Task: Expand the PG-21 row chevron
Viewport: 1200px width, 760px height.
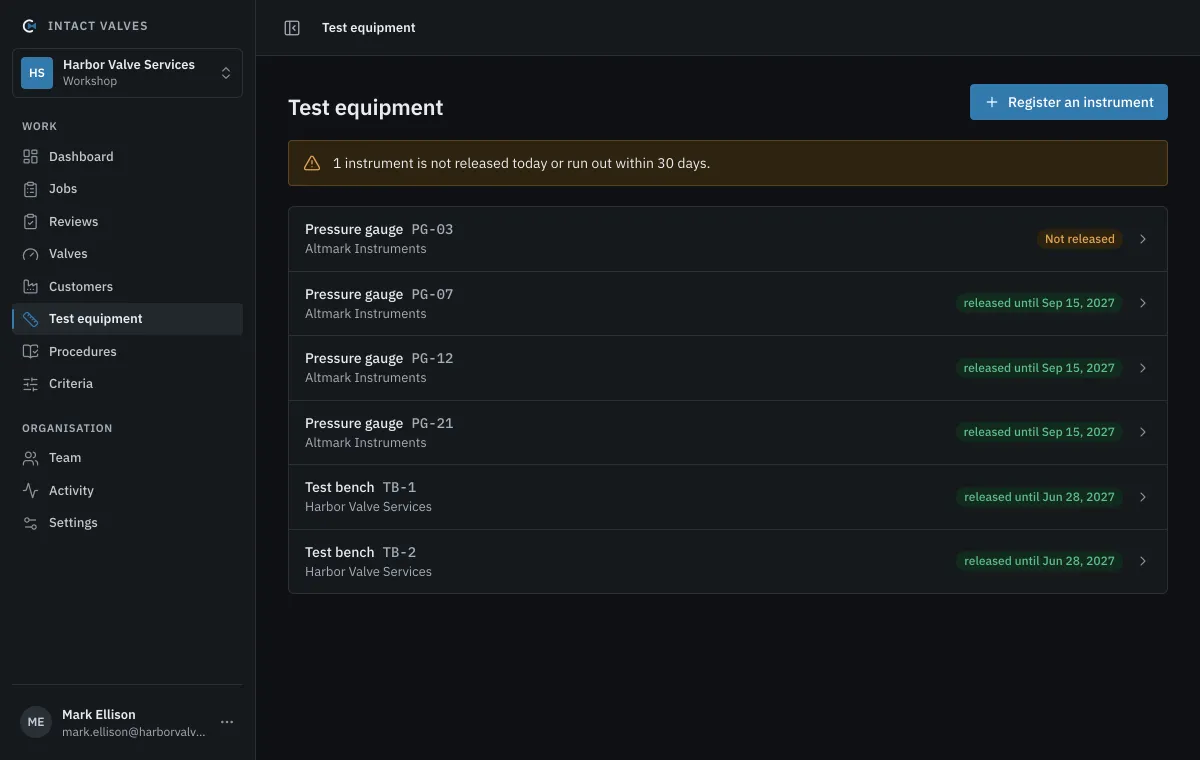Action: tap(1143, 432)
